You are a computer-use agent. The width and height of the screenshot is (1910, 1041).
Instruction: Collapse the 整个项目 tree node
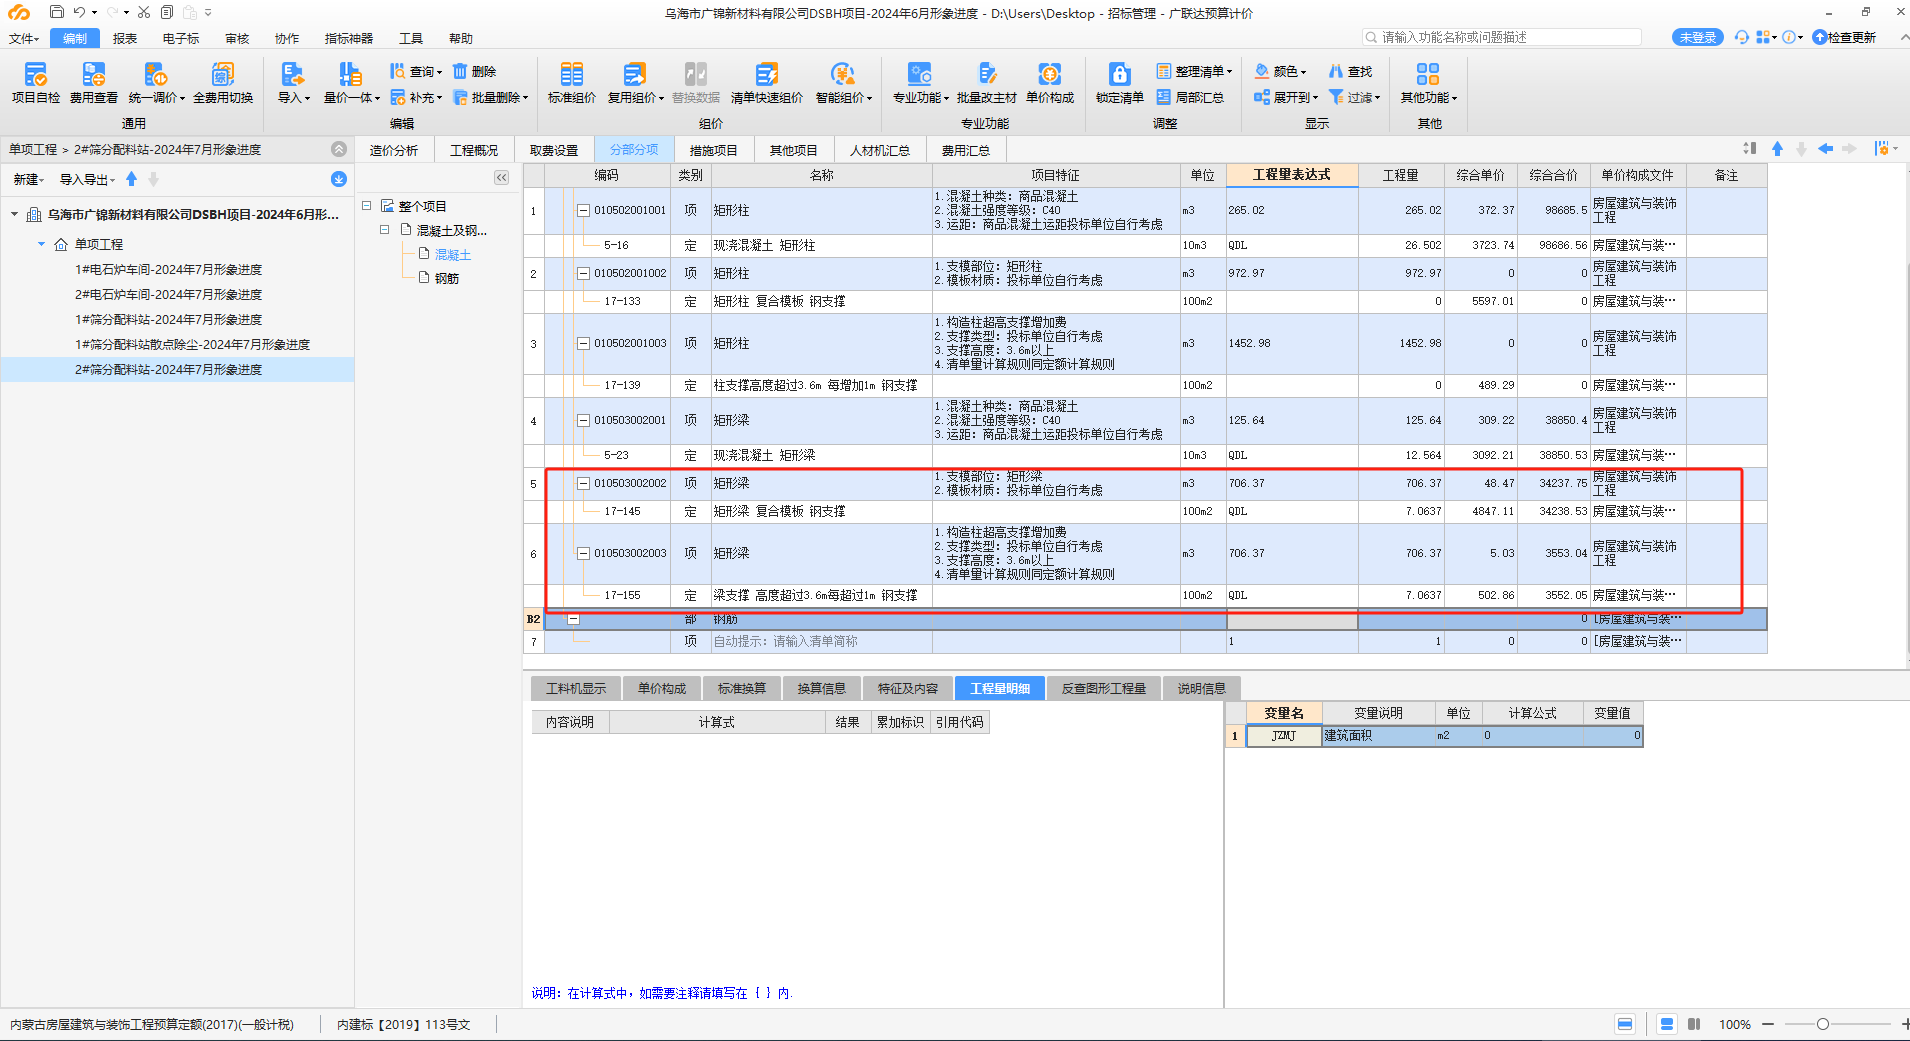(366, 206)
